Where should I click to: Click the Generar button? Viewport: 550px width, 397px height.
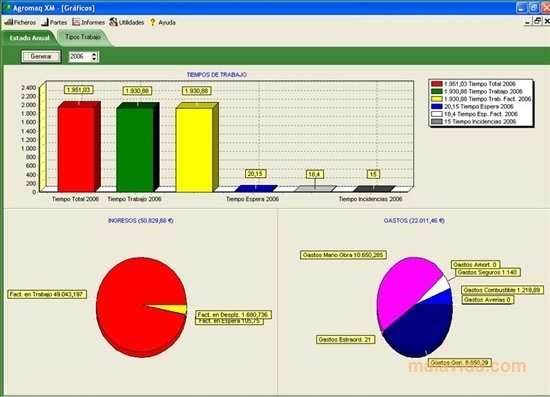[x=41, y=56]
